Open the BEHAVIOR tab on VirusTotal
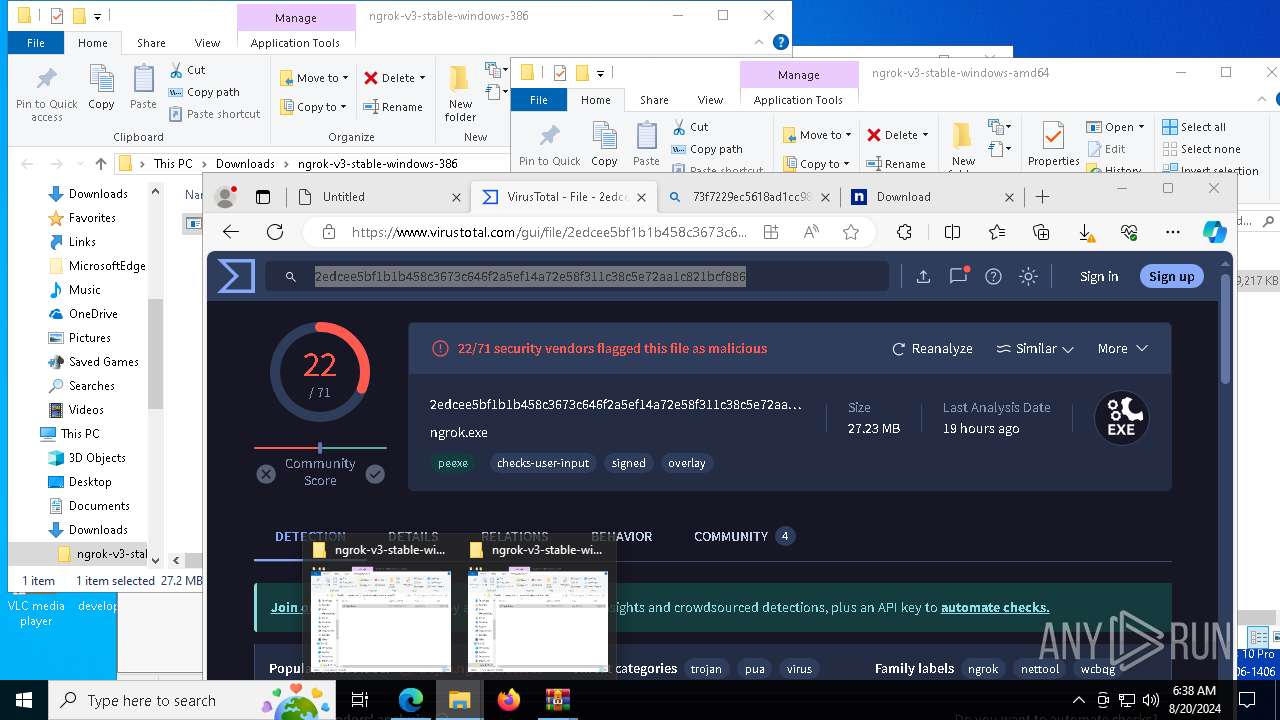This screenshot has width=1280, height=720. pos(621,537)
